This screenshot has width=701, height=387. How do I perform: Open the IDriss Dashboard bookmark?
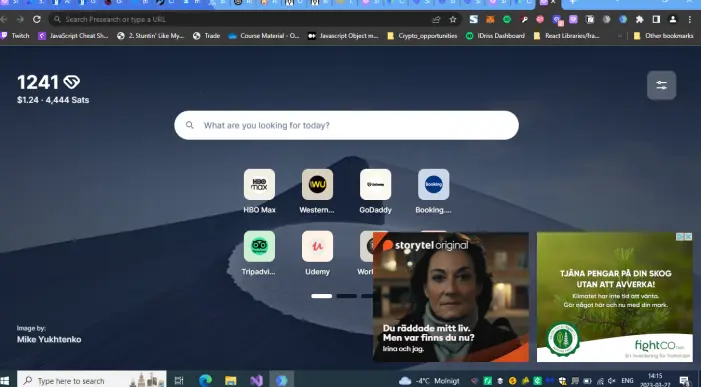point(495,36)
